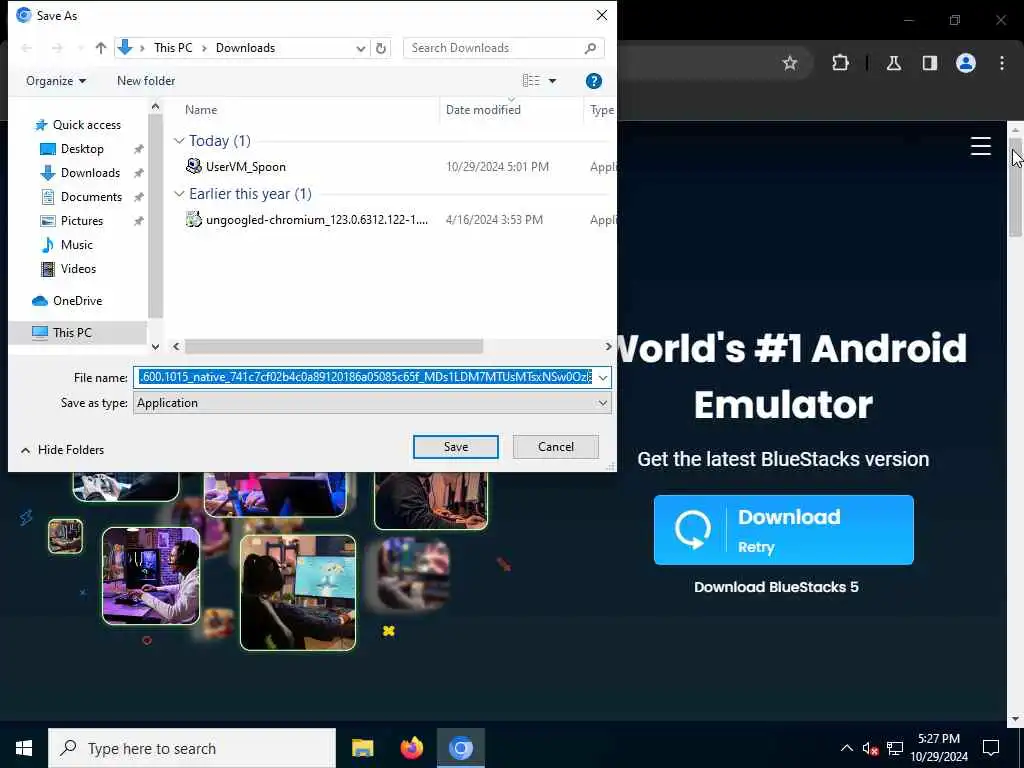
Task: Sort by the Type column header
Action: [601, 110]
